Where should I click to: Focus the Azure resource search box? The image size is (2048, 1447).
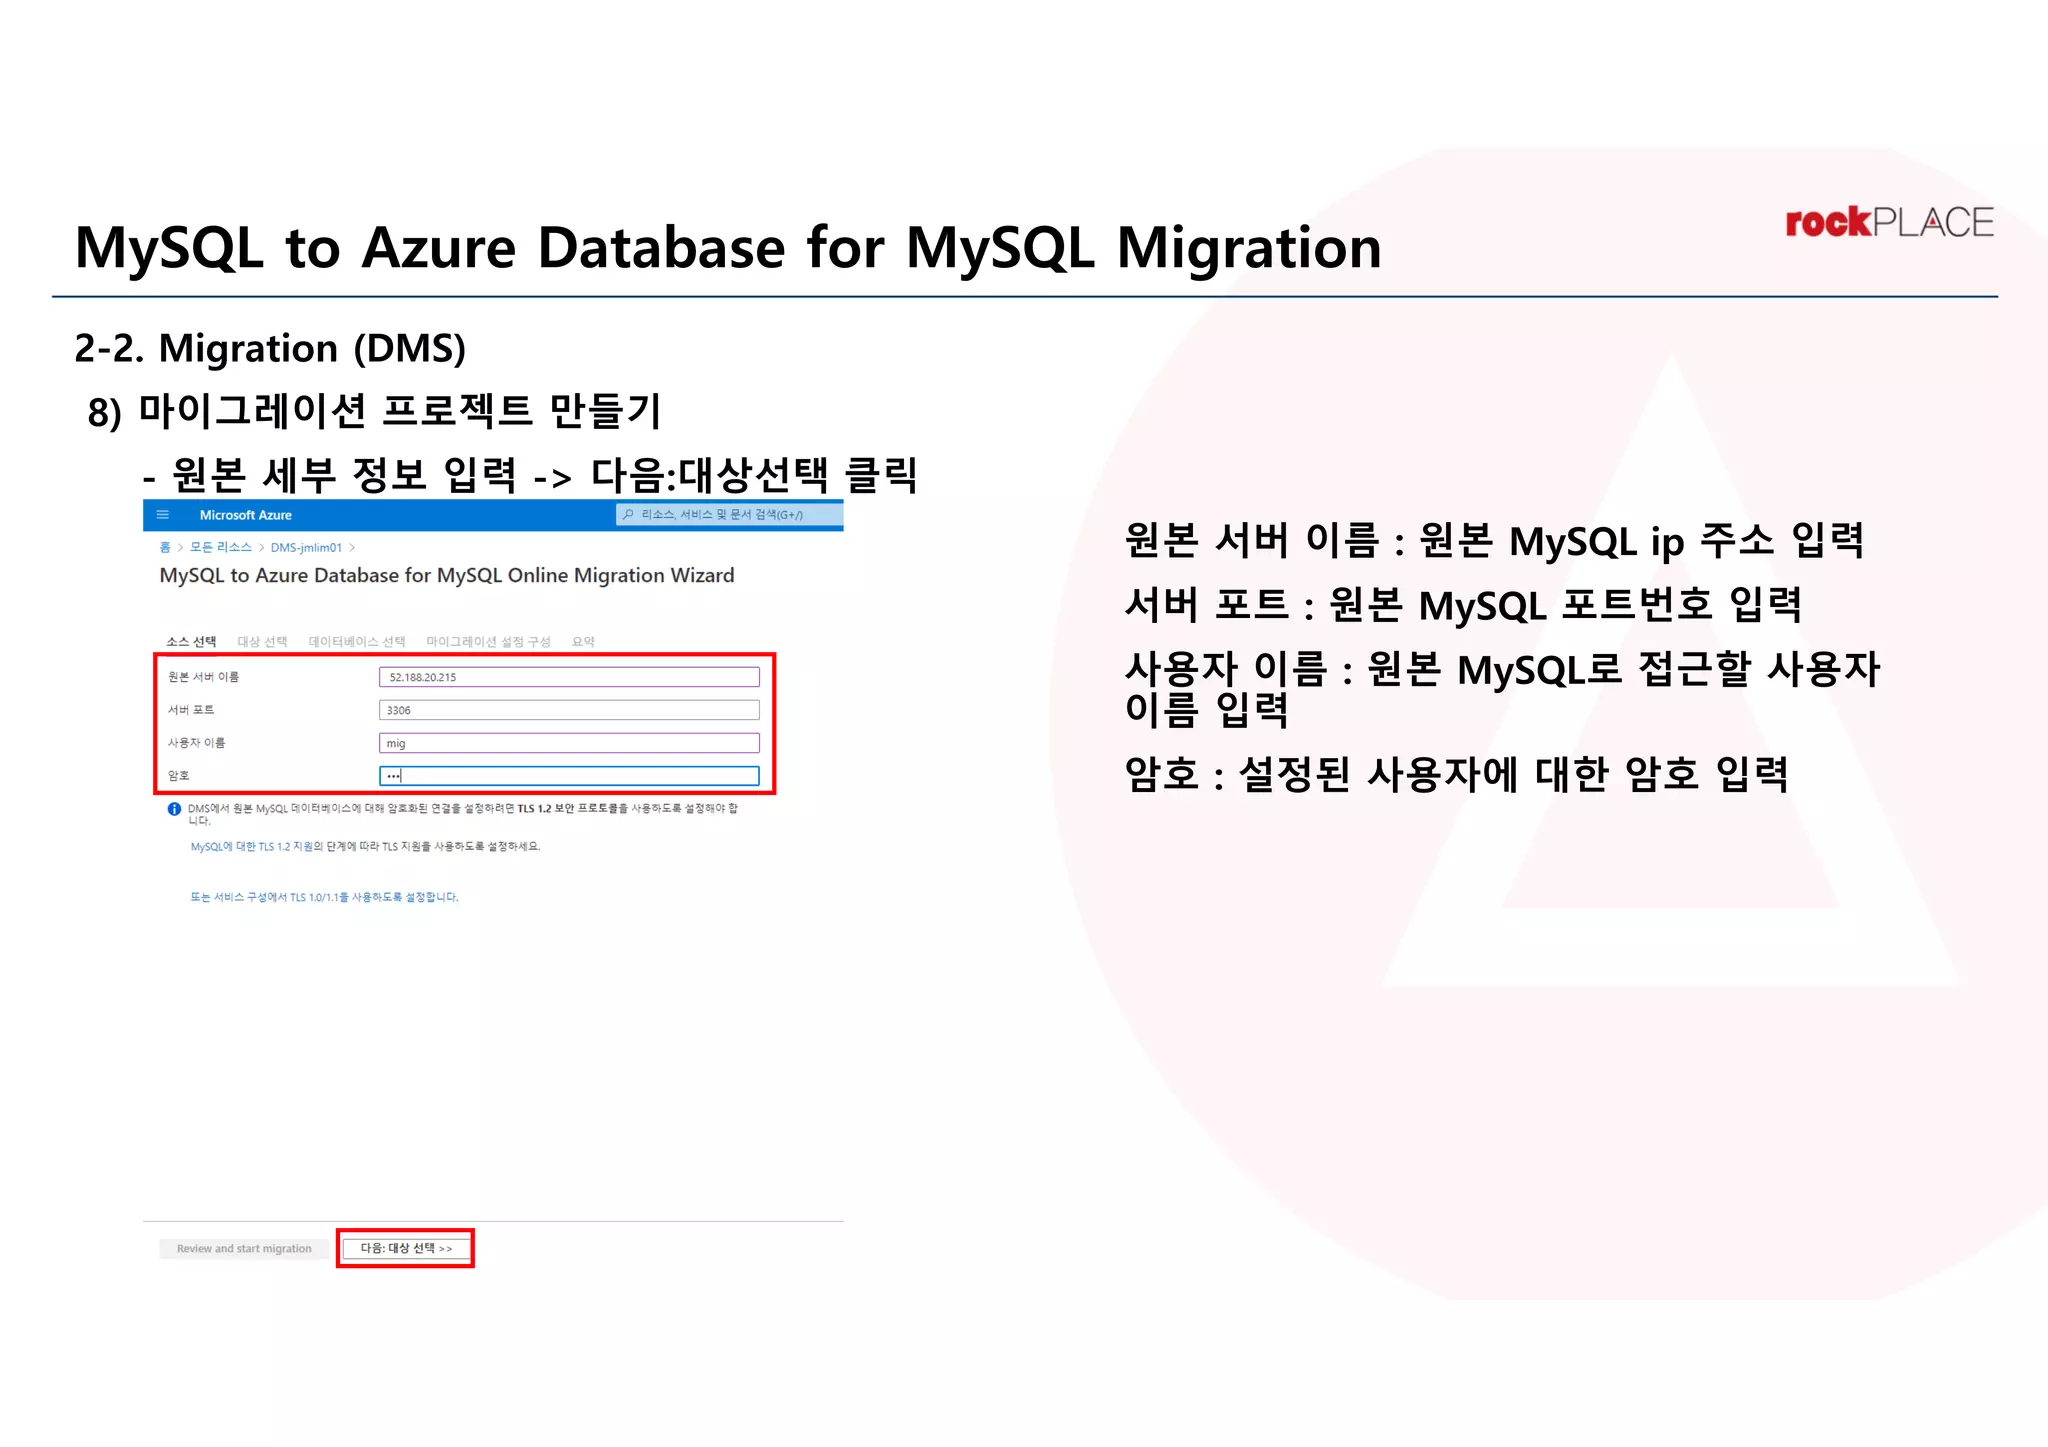tap(729, 514)
